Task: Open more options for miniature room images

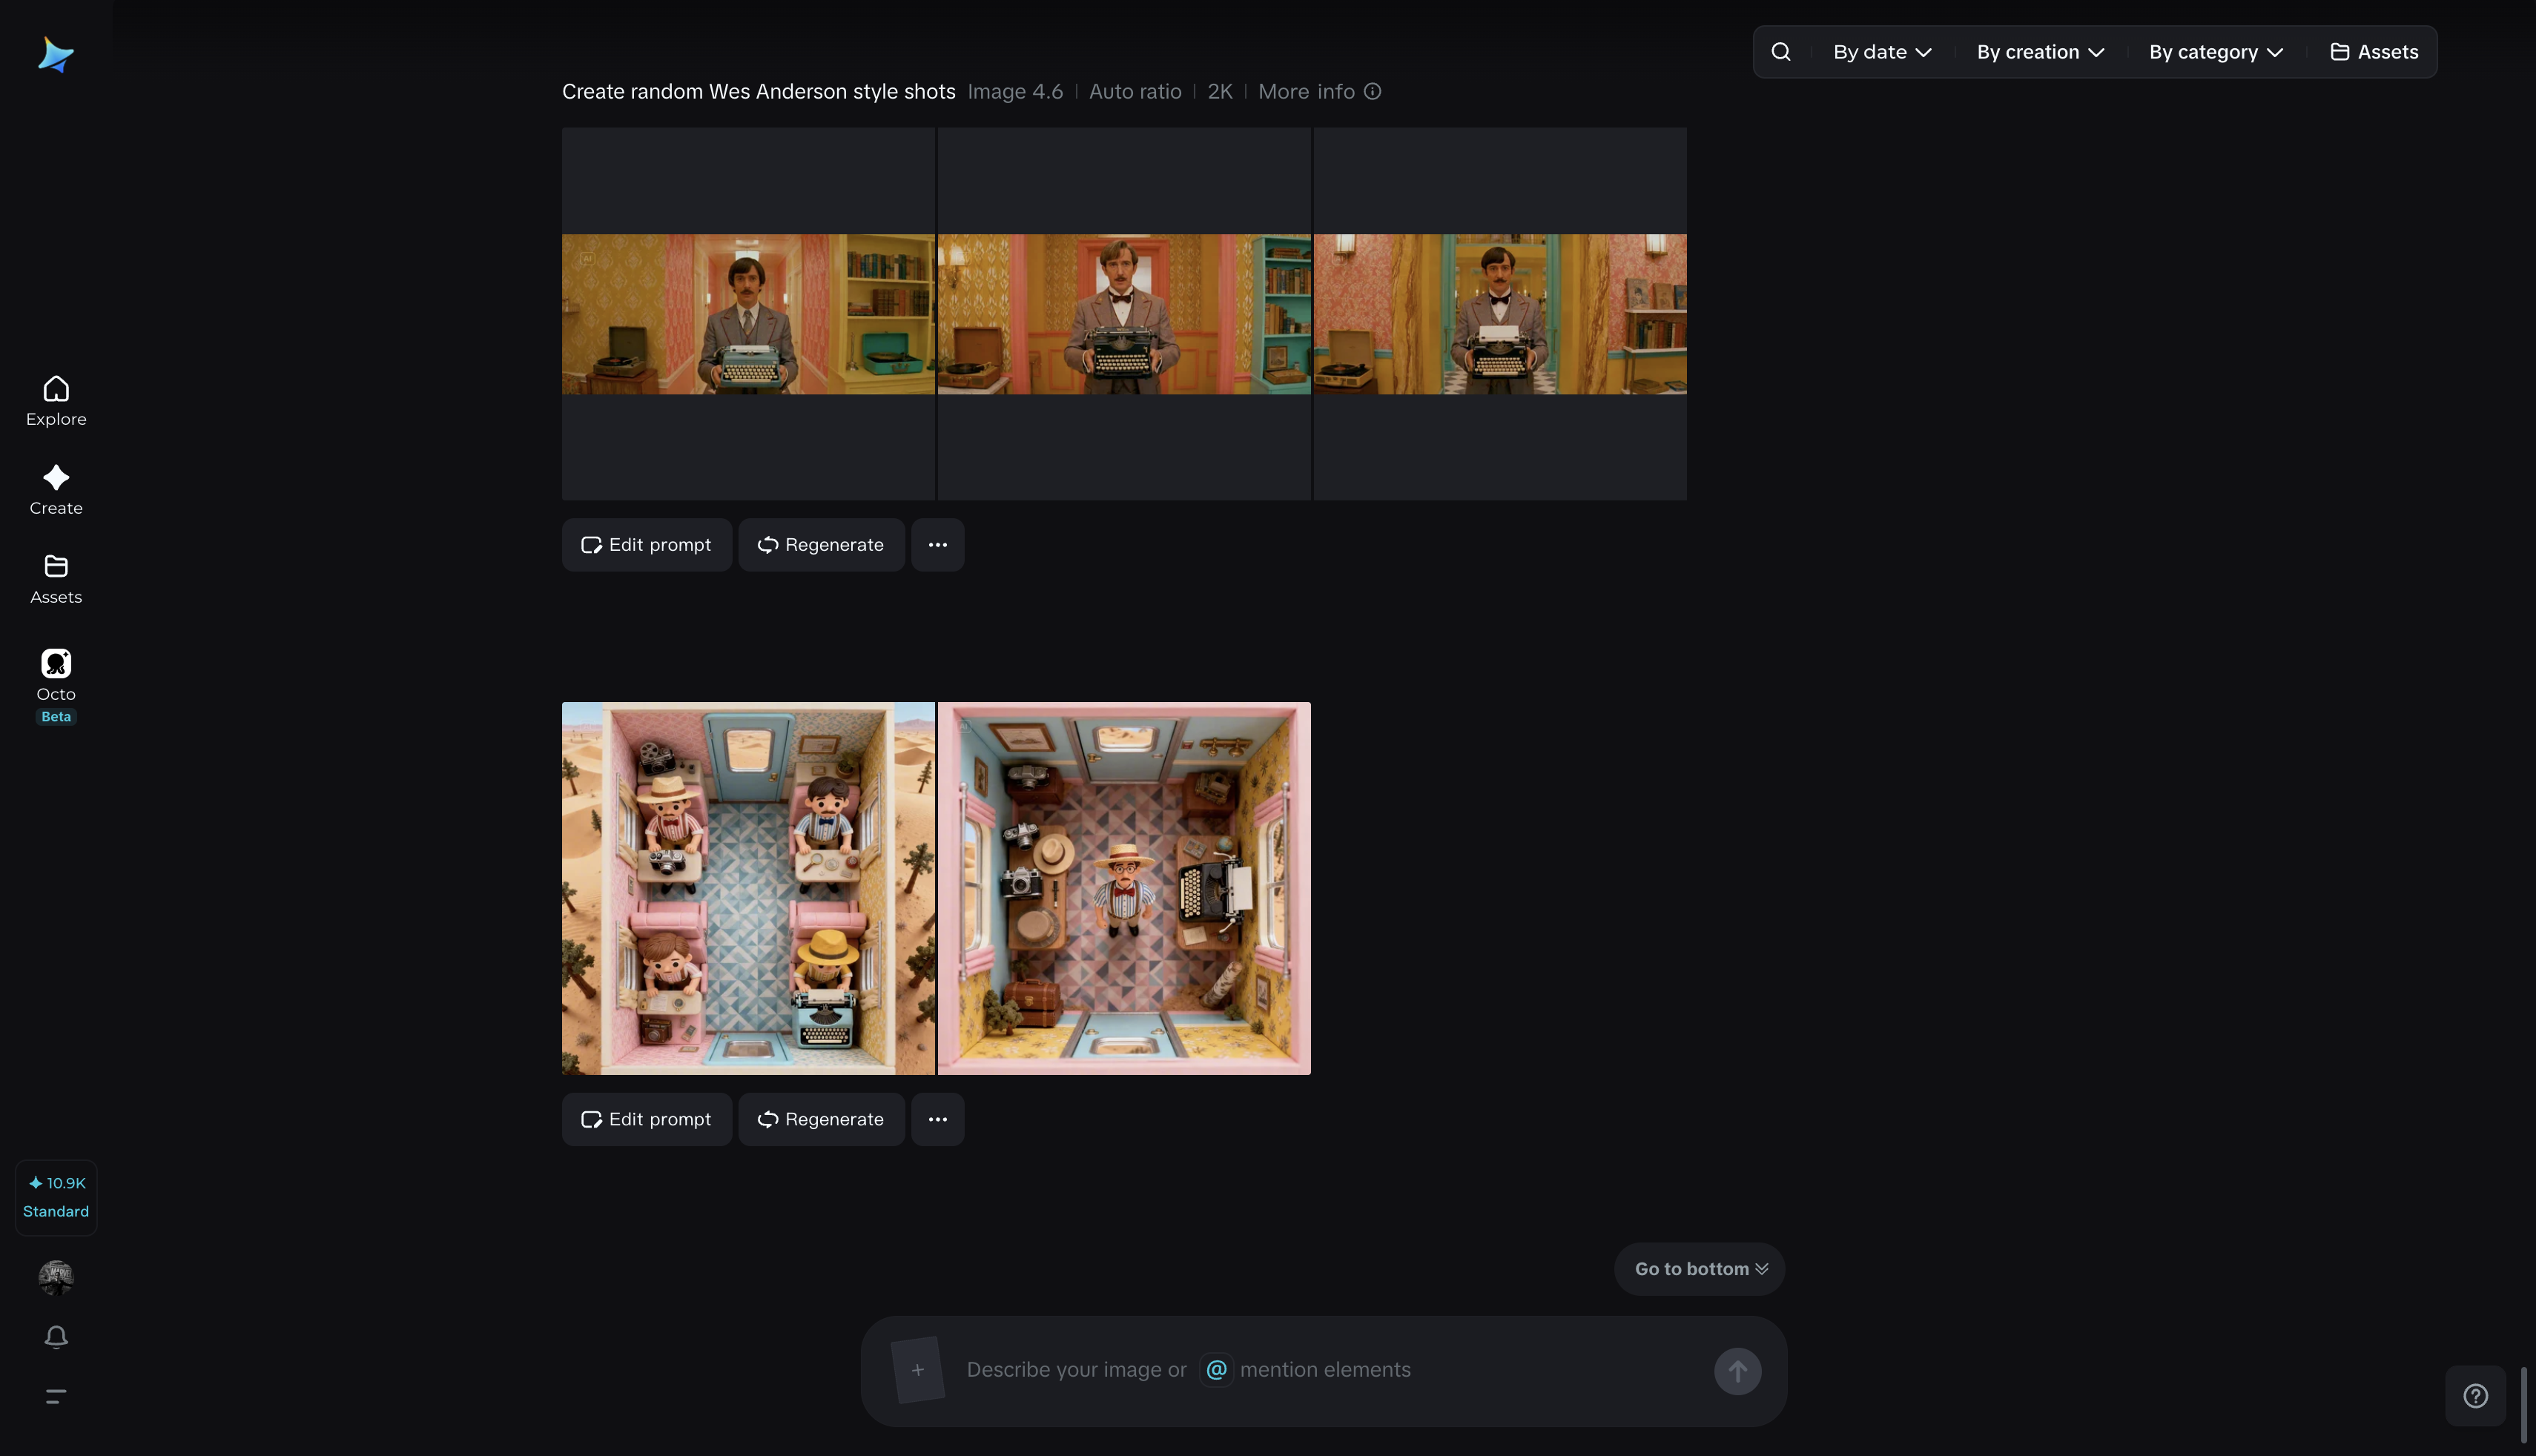Action: click(937, 1119)
